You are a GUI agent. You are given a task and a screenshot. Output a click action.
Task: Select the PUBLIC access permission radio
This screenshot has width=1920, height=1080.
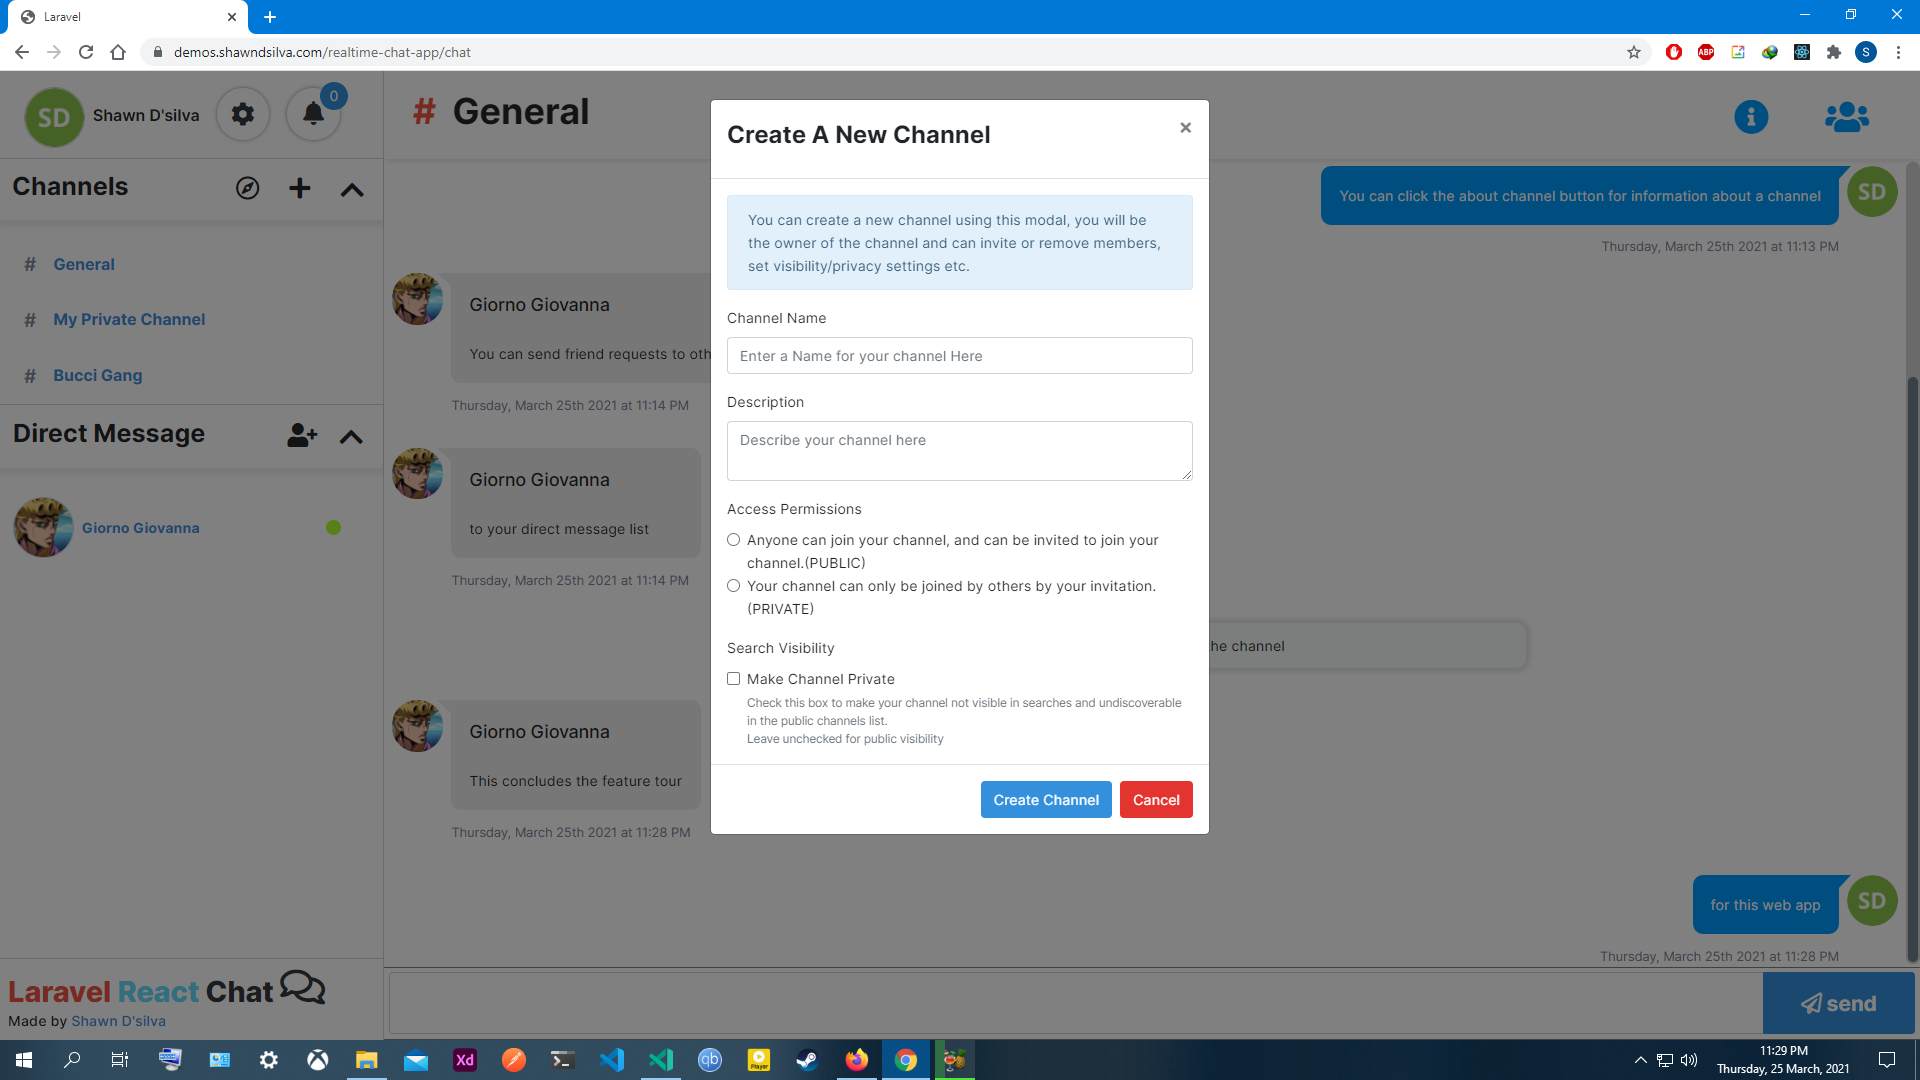coord(733,540)
